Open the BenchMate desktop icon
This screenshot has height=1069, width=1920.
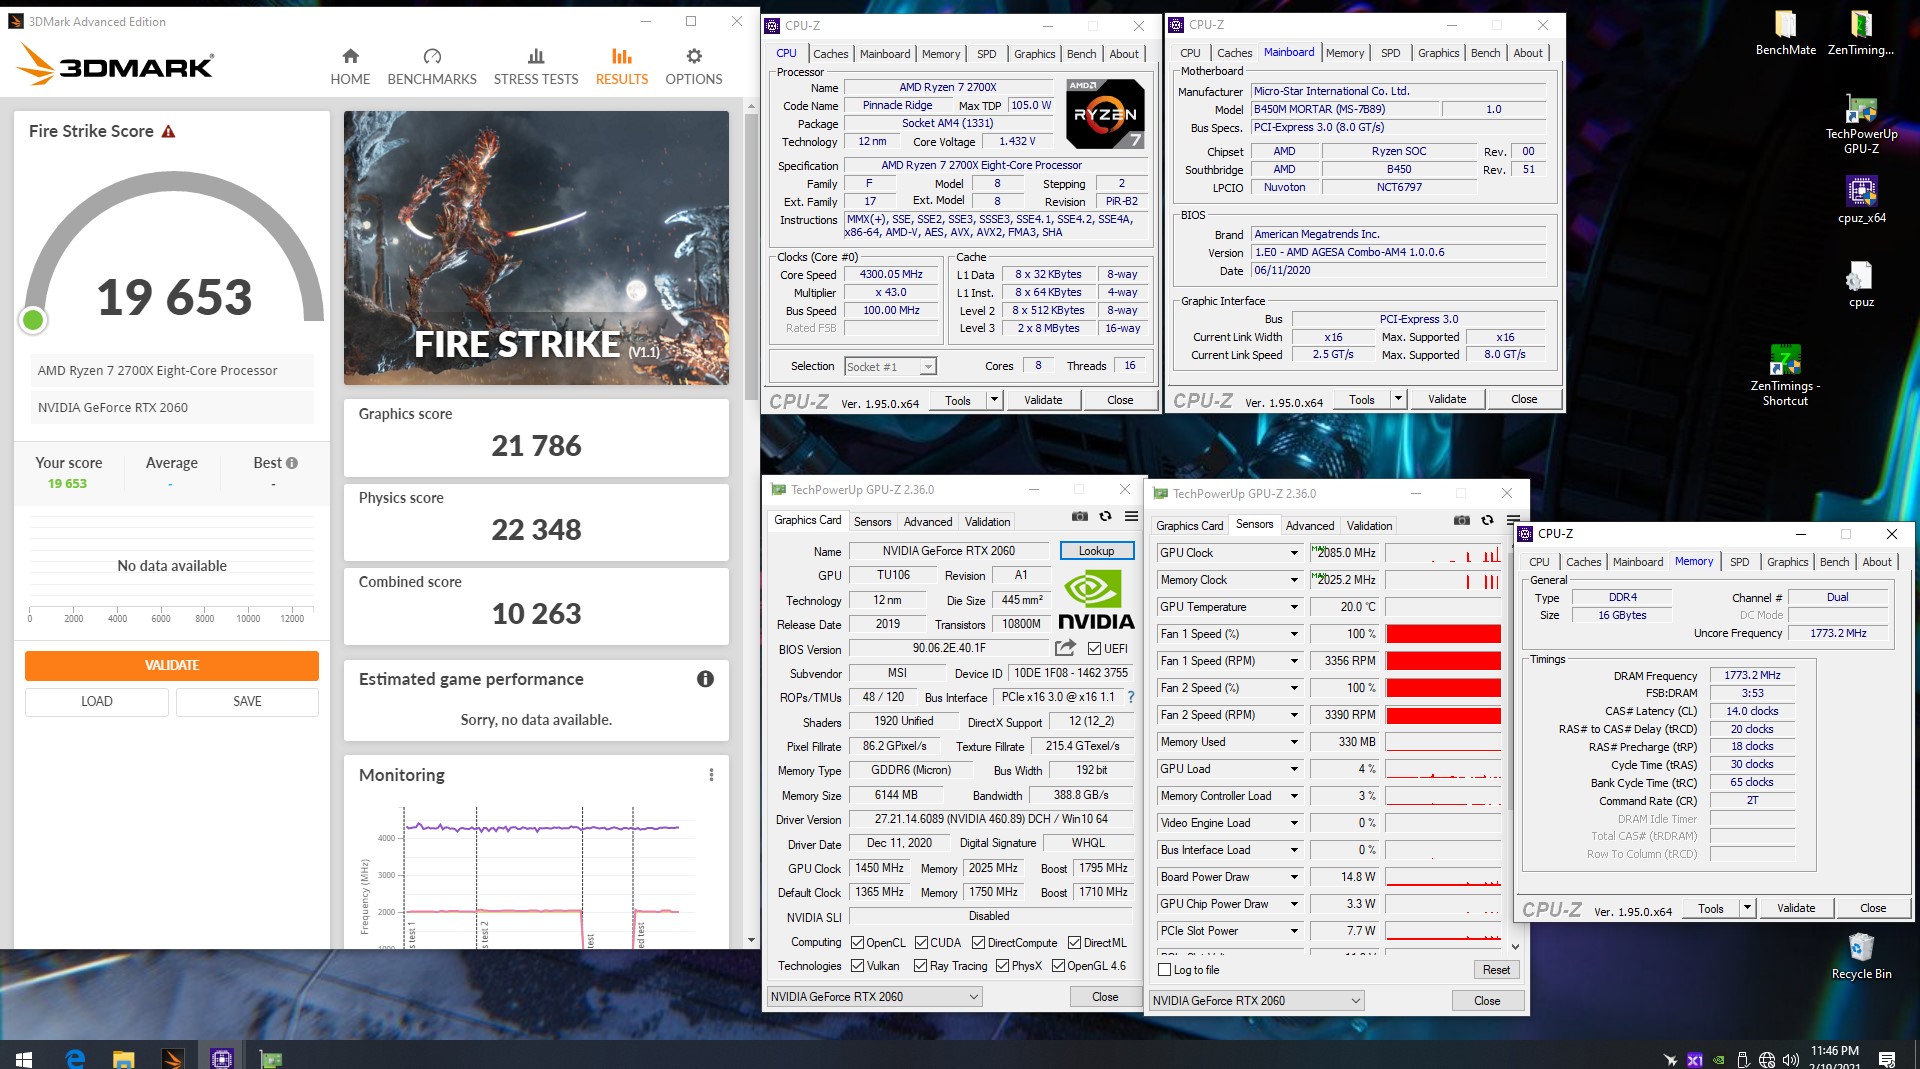1786,32
